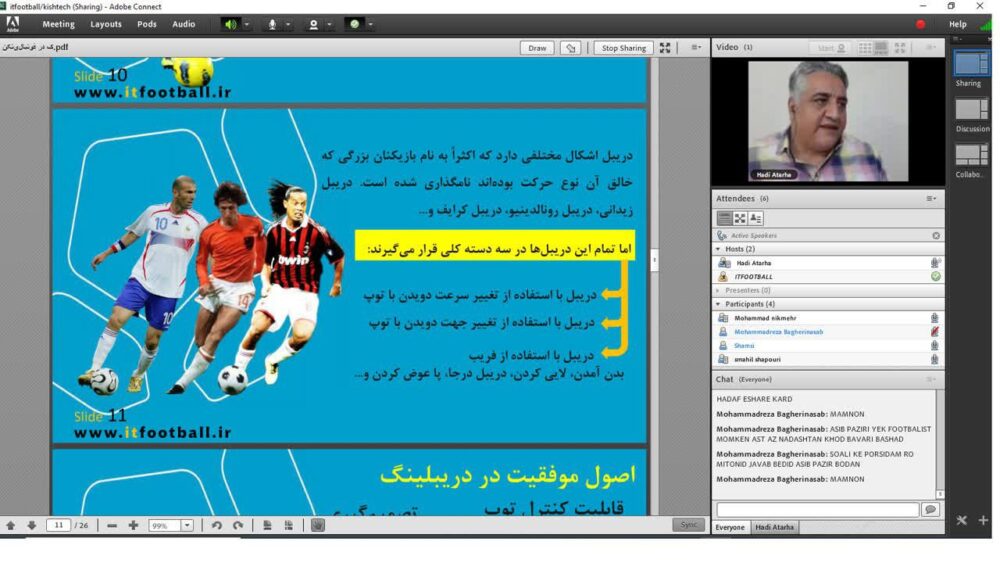Screen dimensions: 1000x563
Task: Go to the next PDF page
Action: point(31,525)
